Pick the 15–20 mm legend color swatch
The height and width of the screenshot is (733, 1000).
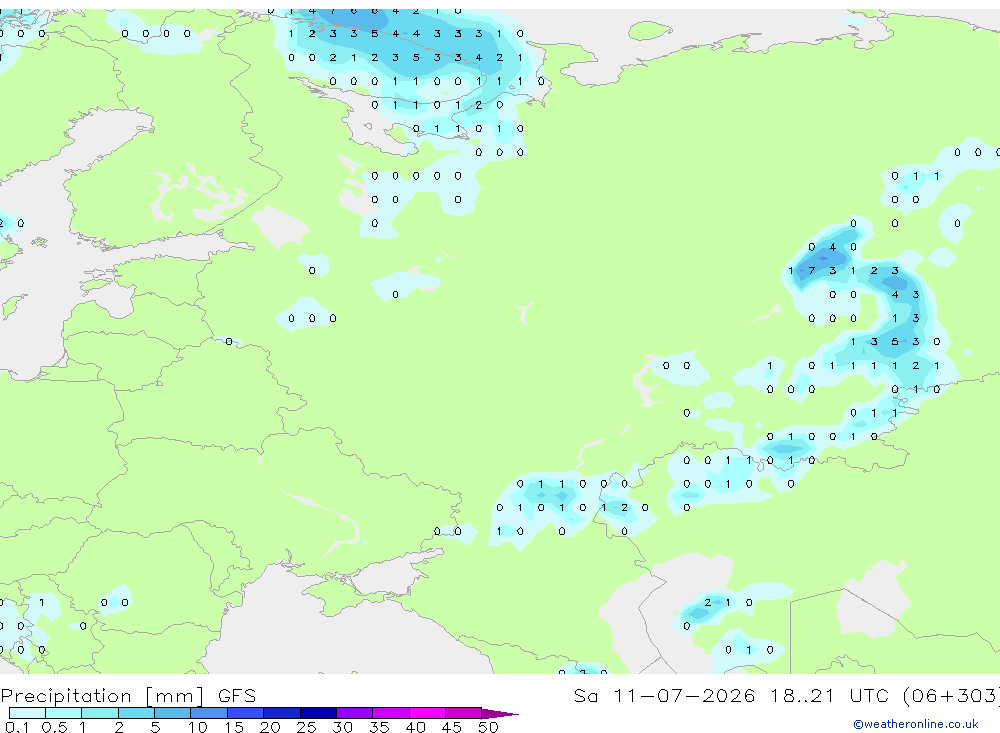coord(245,713)
